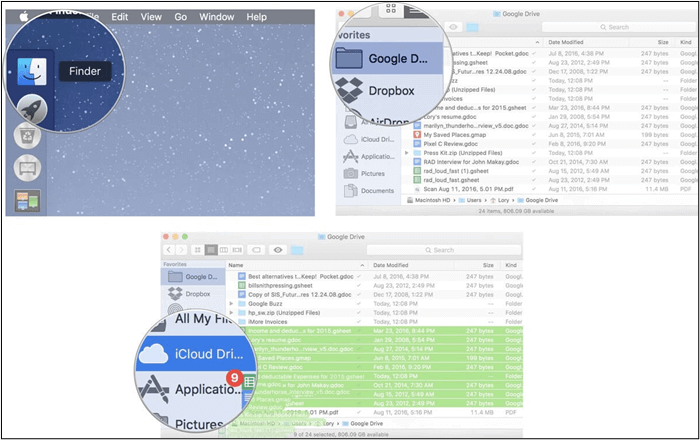Switch to column view in the toolbar

(223, 249)
